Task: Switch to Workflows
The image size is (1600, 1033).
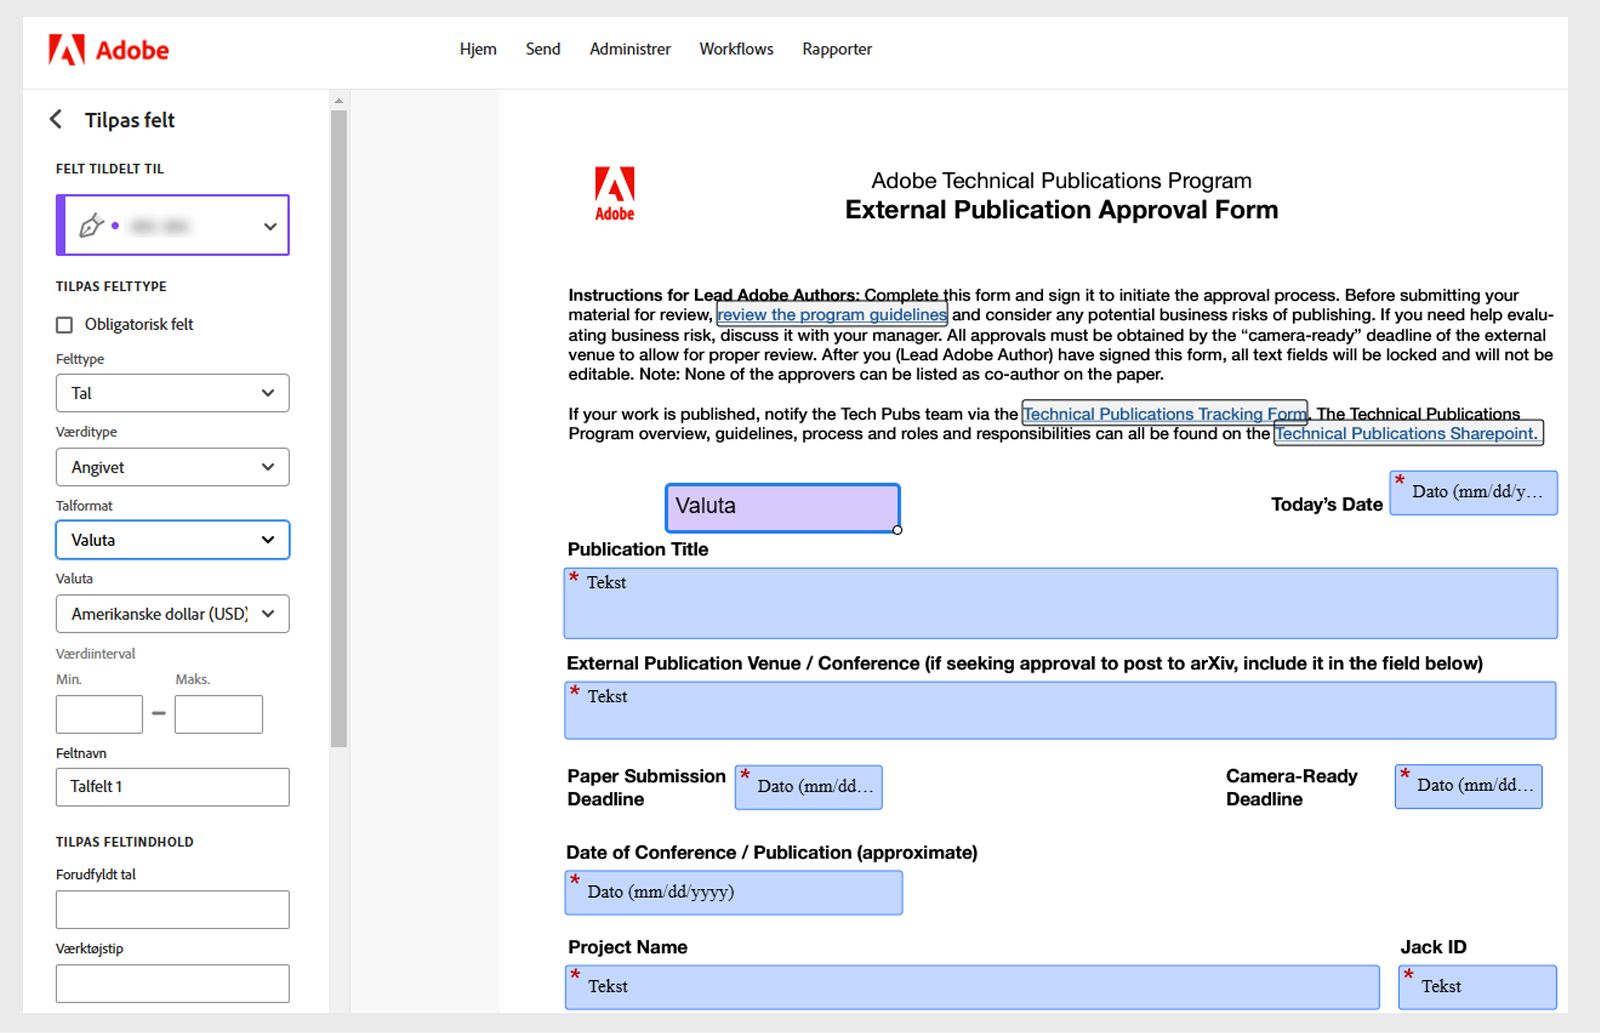Action: coord(736,49)
